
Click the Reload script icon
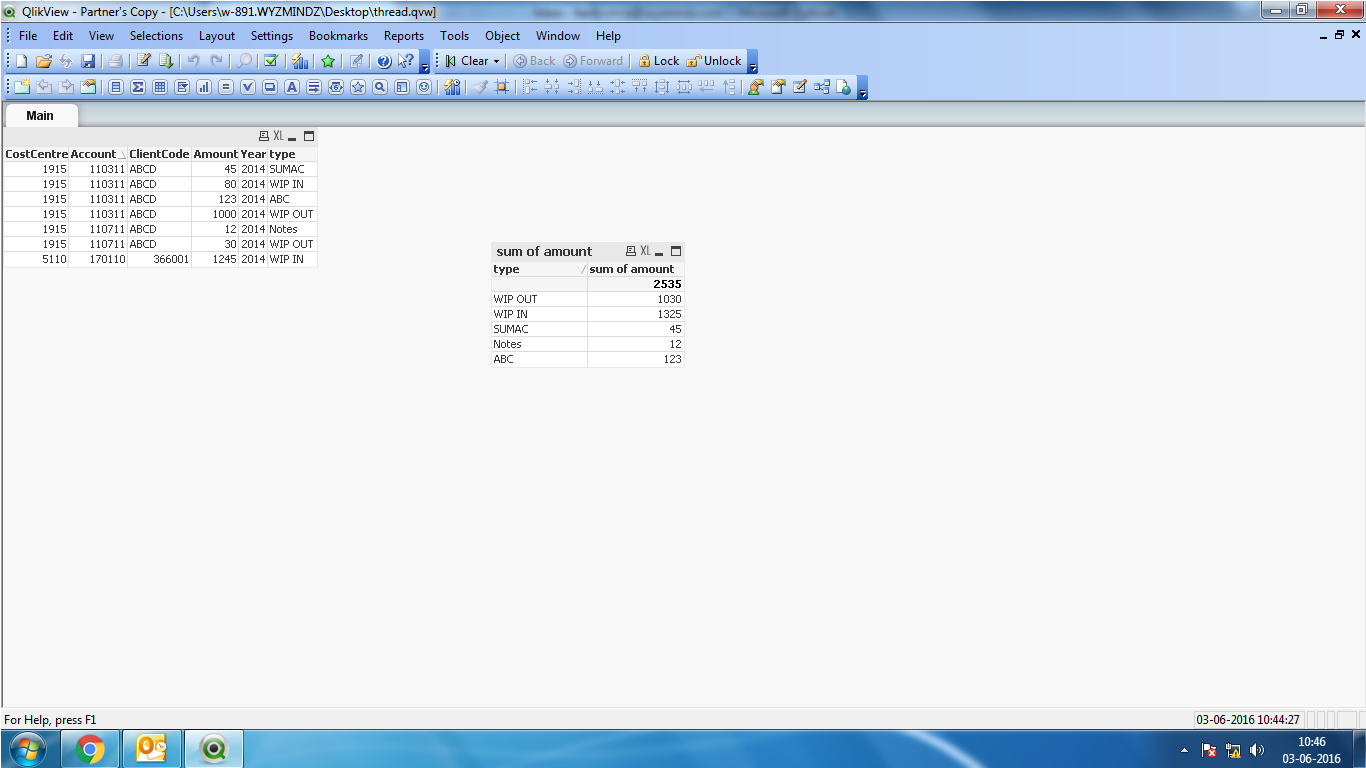(166, 61)
